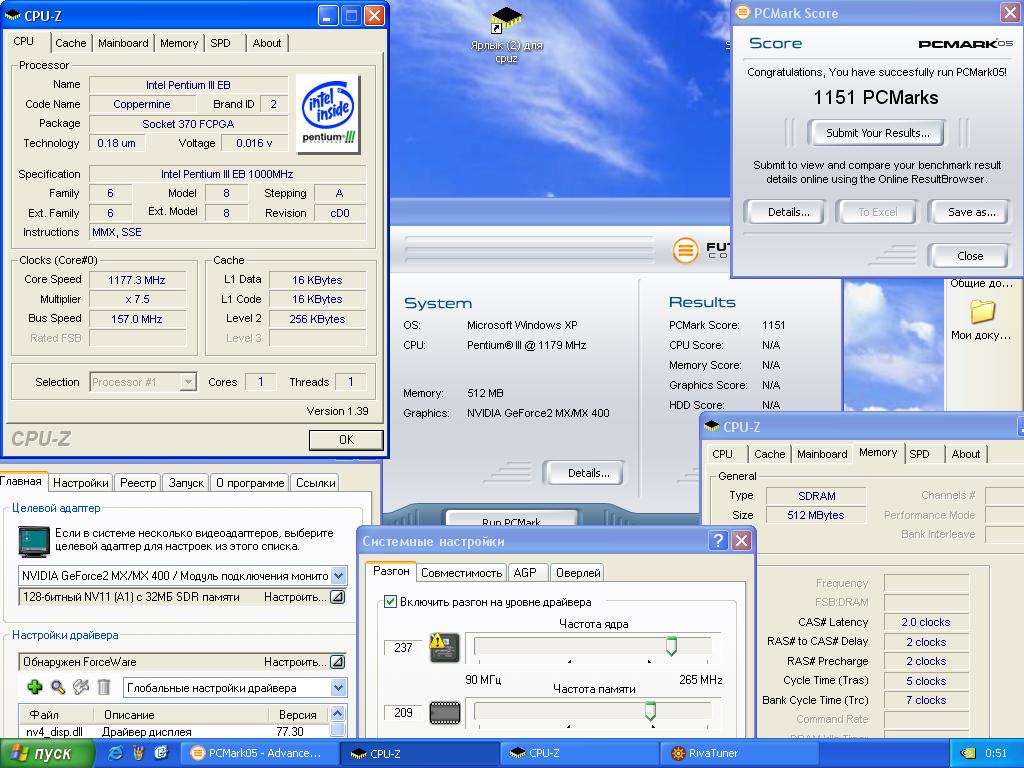1024x768 pixels.
Task: Open Реестр tab in RivaTuner
Action: coord(138,483)
